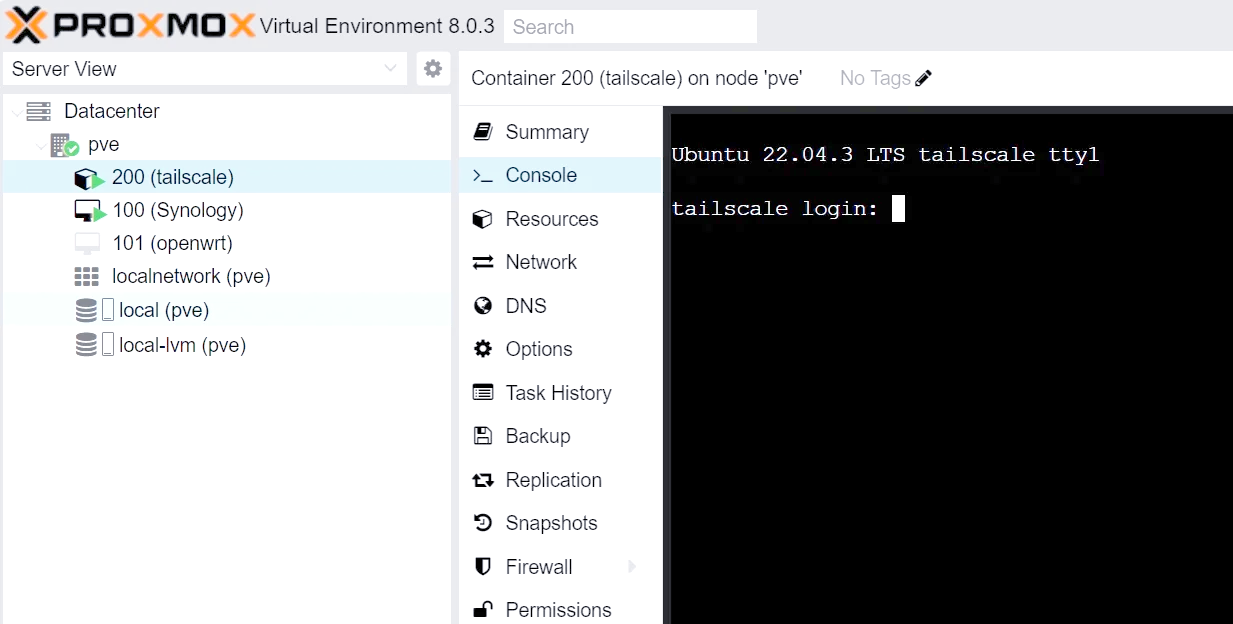
Task: Click 'Virtual Environment 8.0.3' version text
Action: (377, 26)
